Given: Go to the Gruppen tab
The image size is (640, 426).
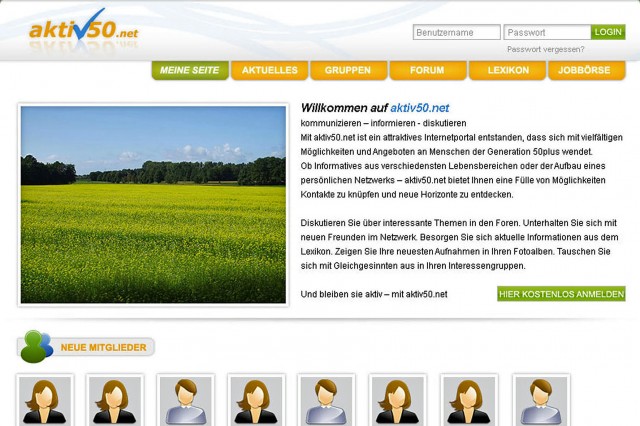Looking at the screenshot, I should point(348,71).
